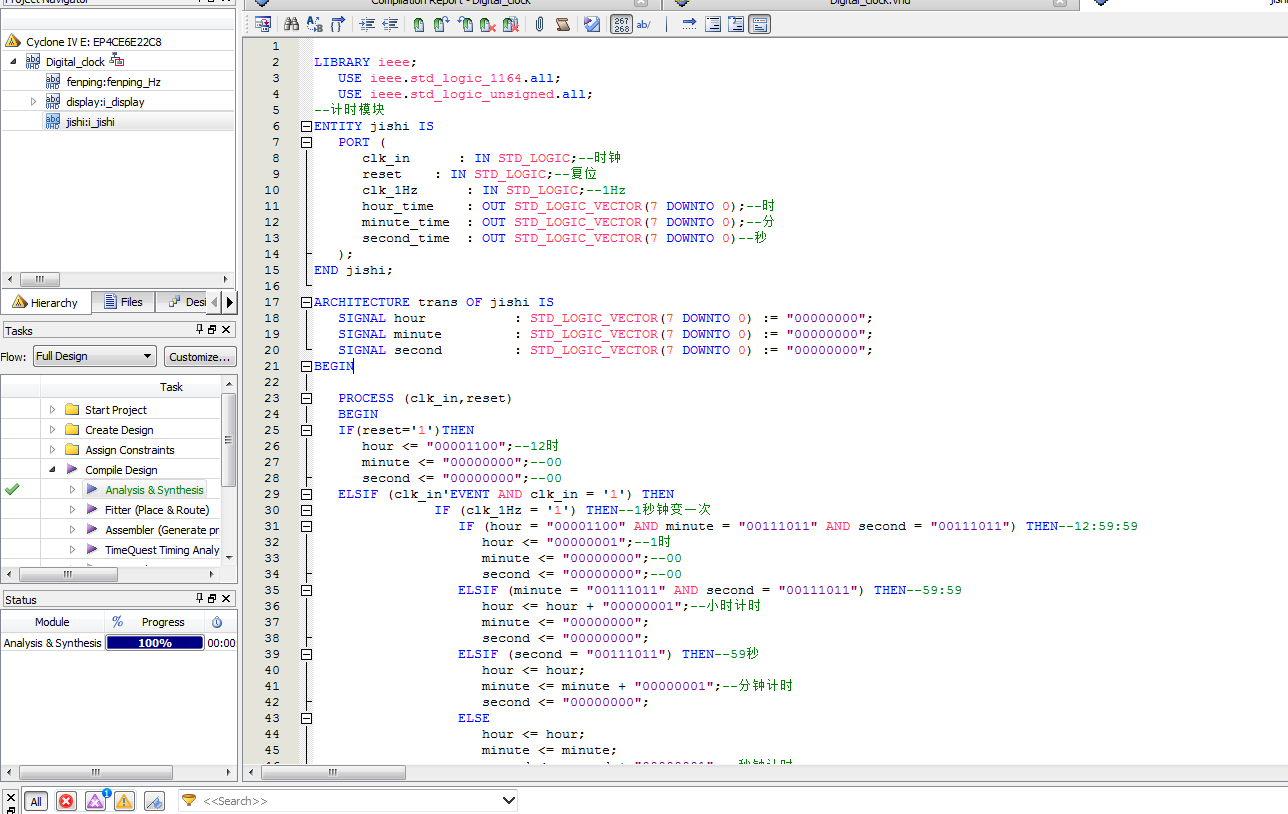Image resolution: width=1288 pixels, height=814 pixels.
Task: Open the Flow Full Design dropdown
Action: coord(95,356)
